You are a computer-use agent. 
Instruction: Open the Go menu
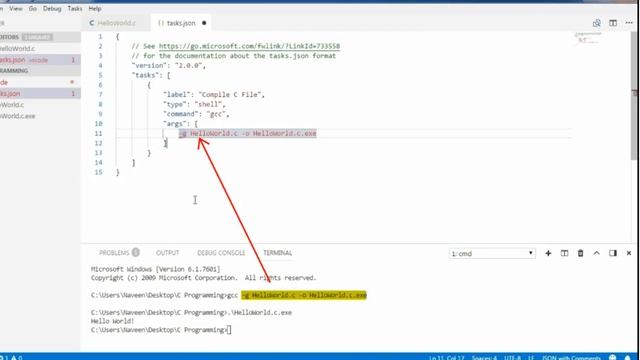point(33,8)
